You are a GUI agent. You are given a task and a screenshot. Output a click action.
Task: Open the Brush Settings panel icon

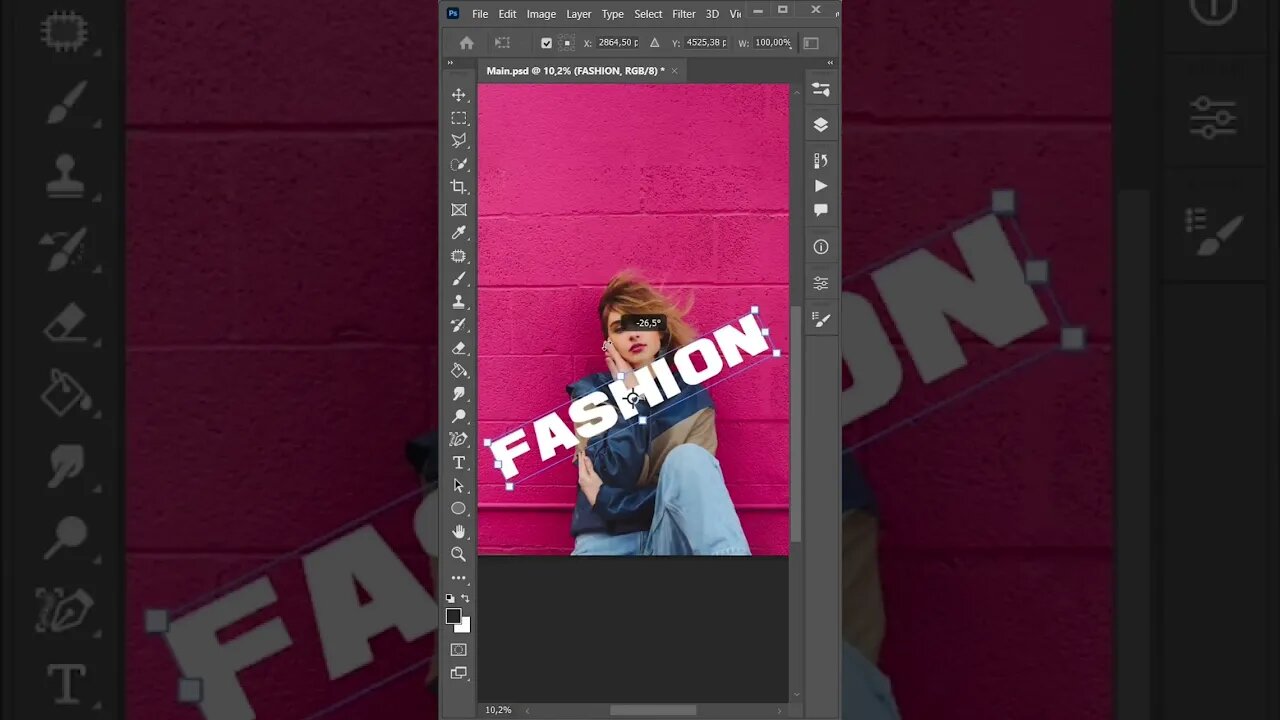click(x=821, y=89)
